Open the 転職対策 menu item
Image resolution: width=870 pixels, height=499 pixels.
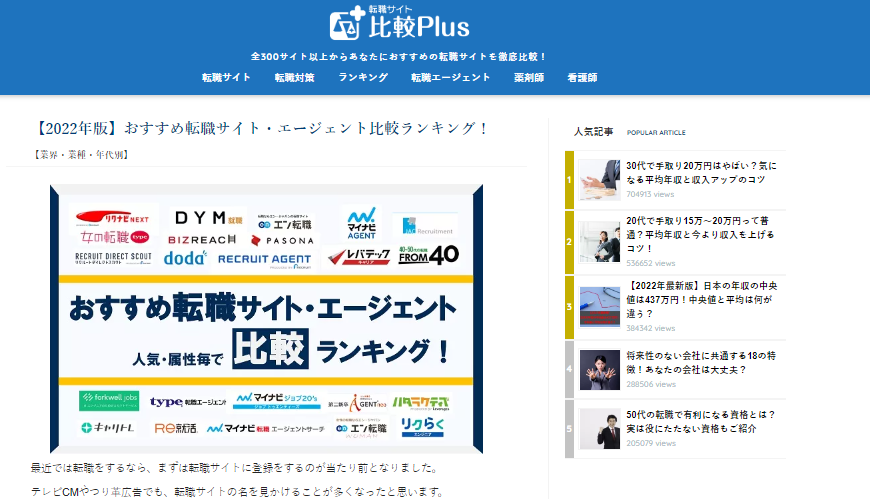pyautogui.click(x=295, y=78)
